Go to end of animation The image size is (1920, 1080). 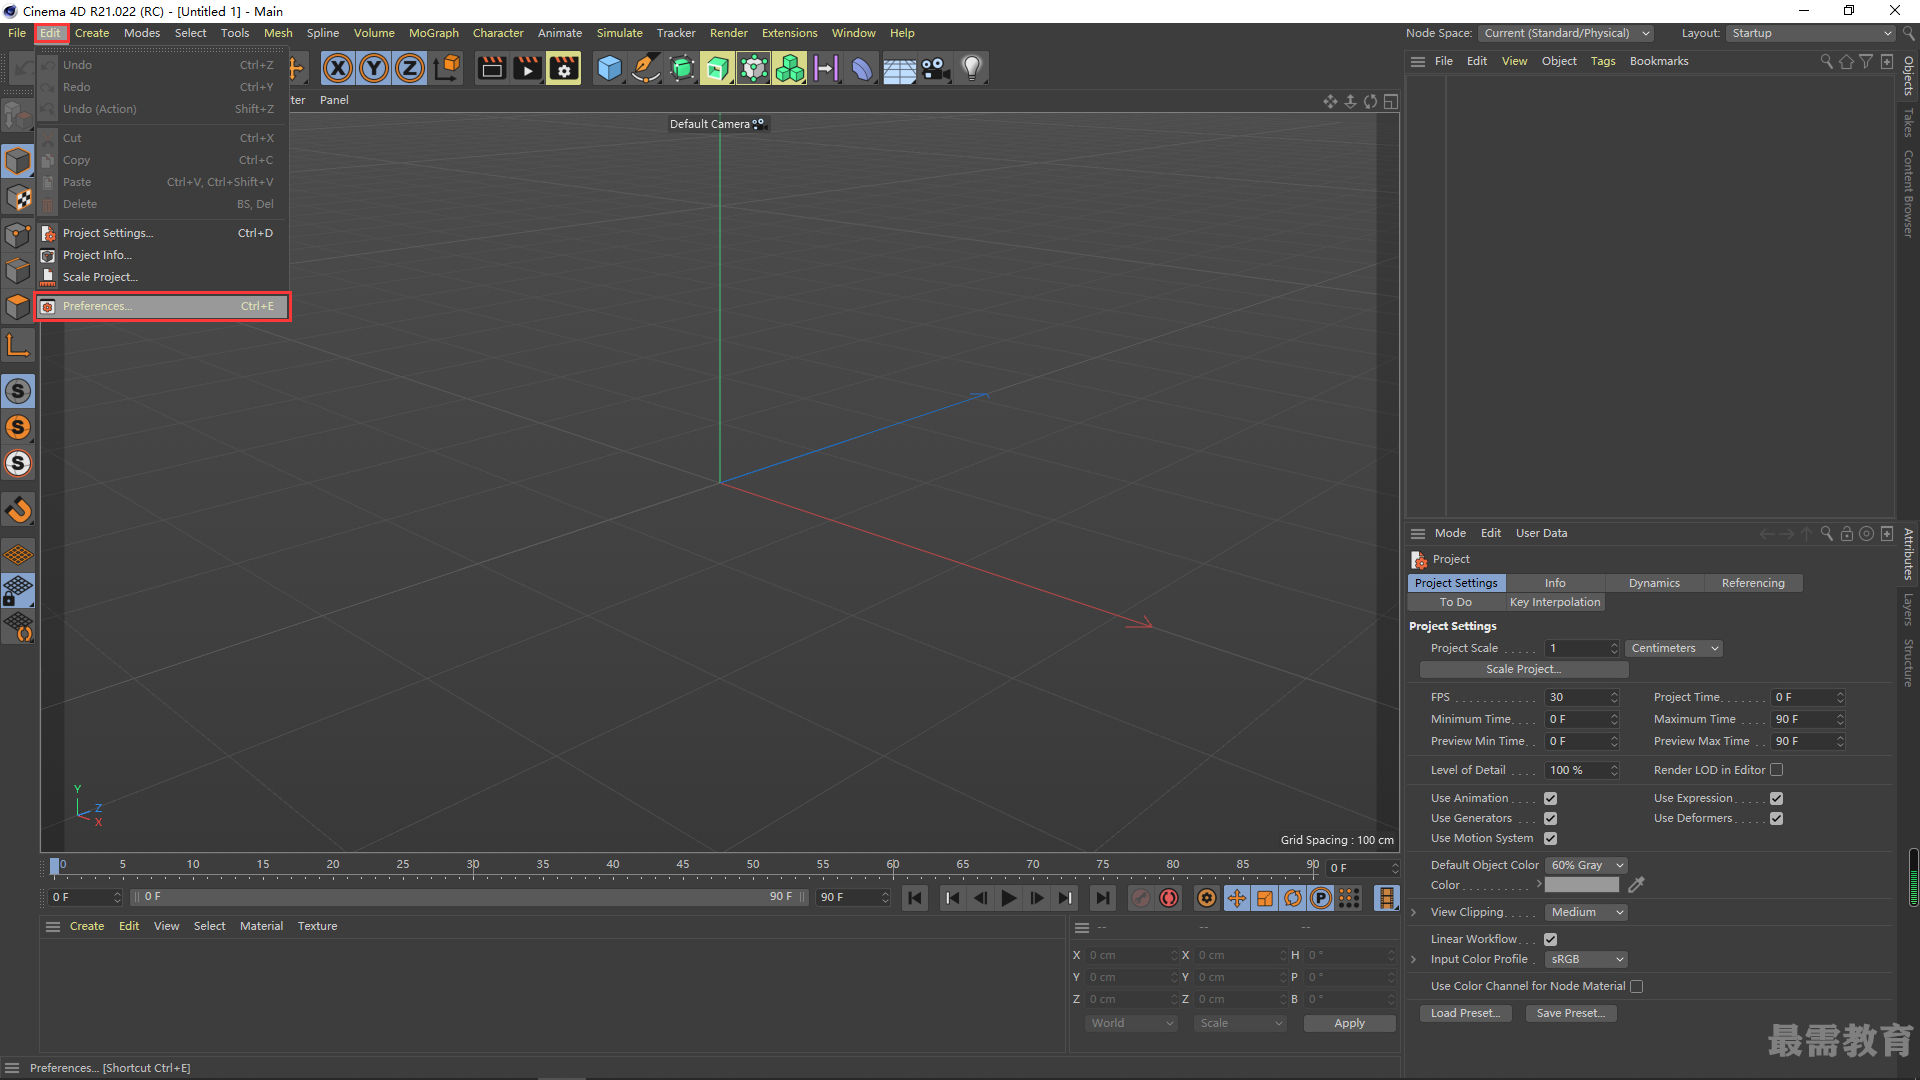1102,898
